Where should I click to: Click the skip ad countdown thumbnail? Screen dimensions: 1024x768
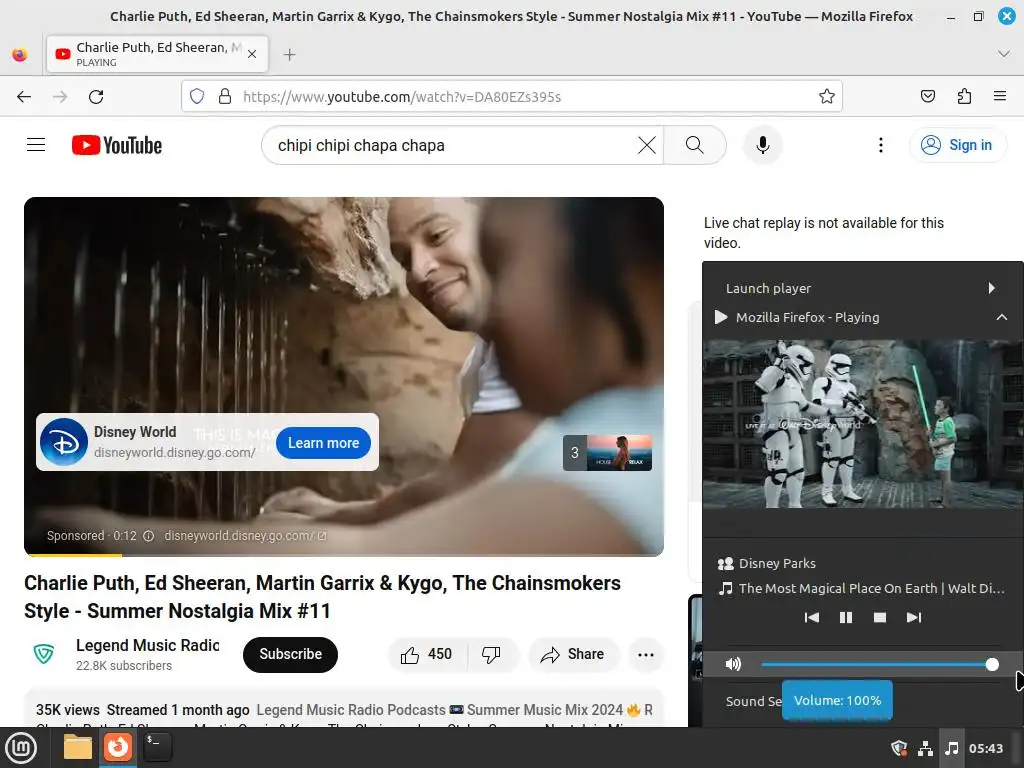click(x=607, y=453)
